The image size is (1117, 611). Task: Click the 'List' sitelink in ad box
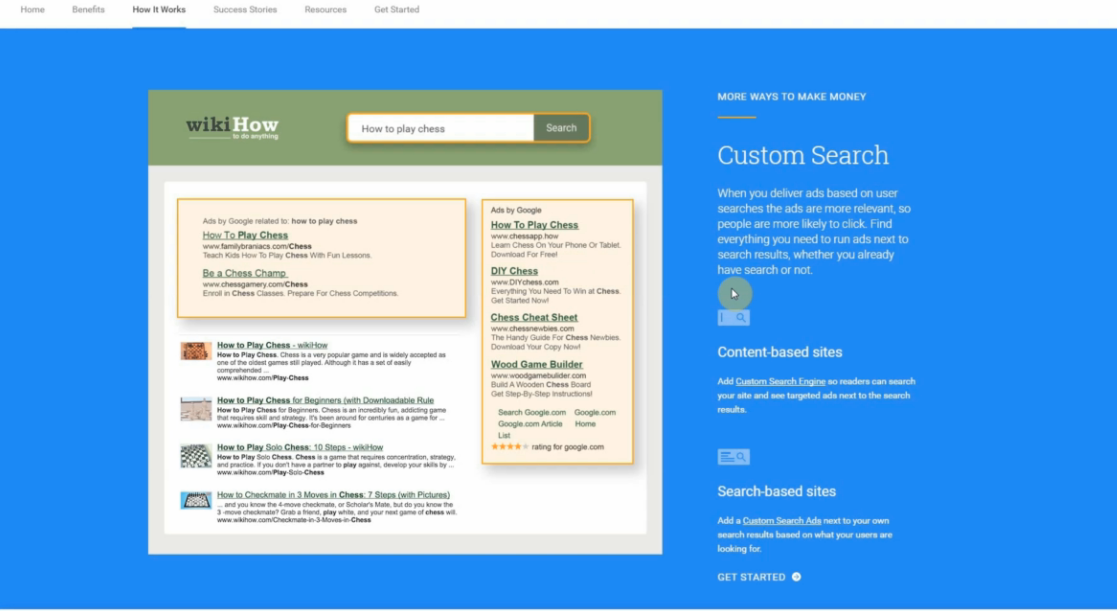point(504,435)
